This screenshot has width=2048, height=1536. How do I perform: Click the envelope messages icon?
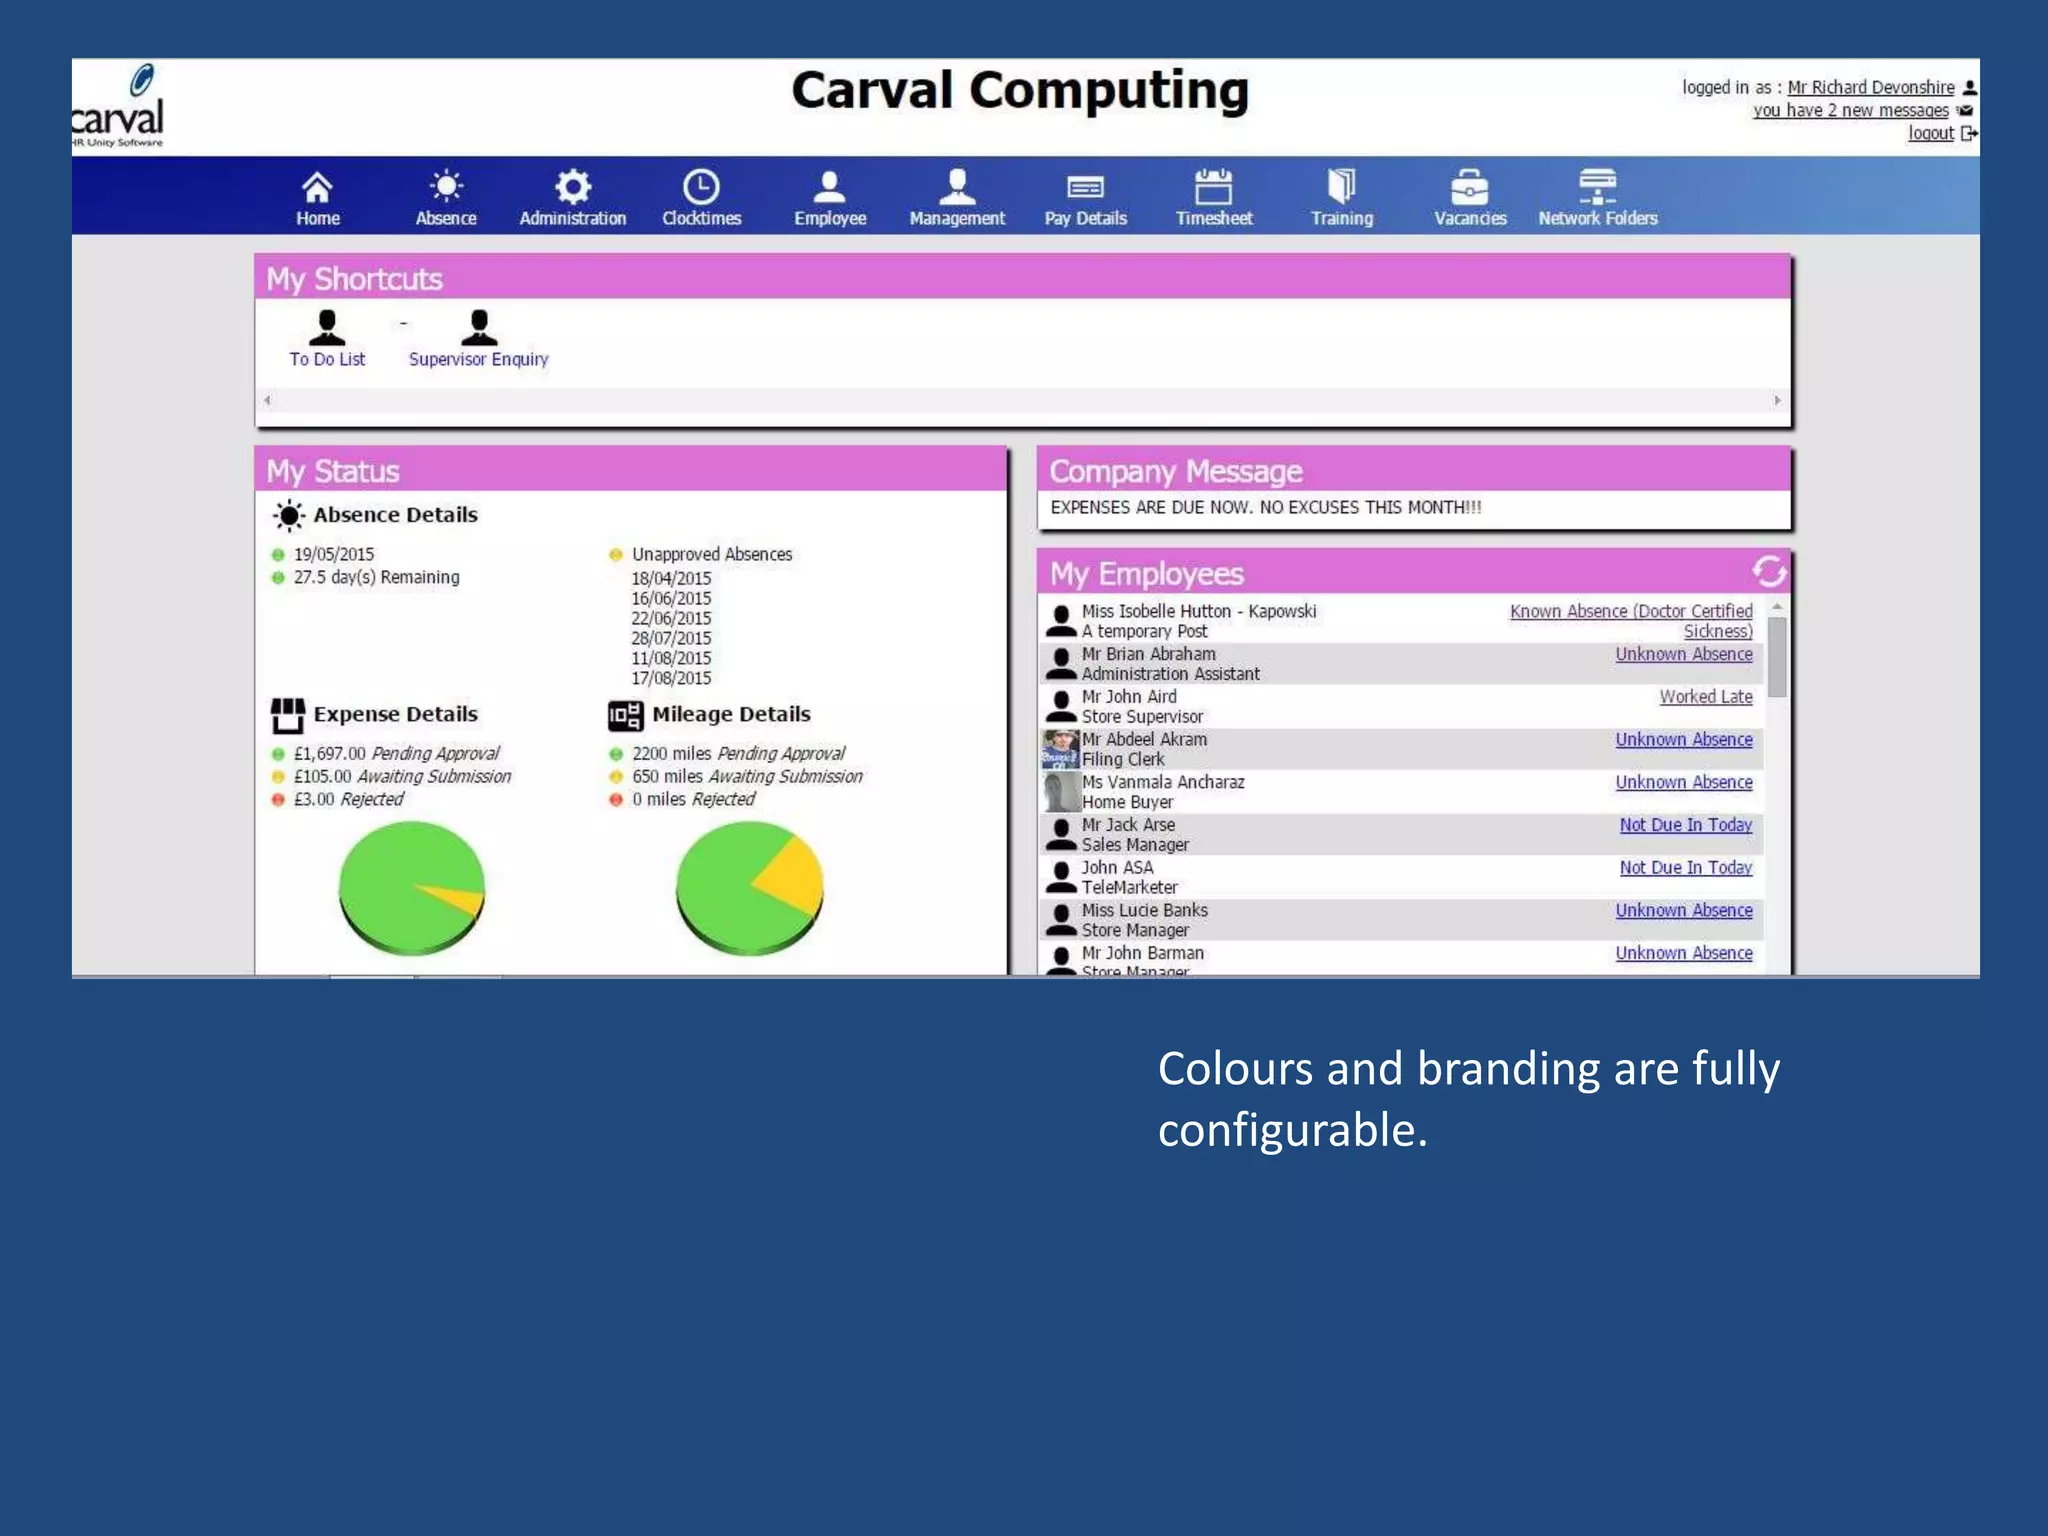click(1966, 111)
